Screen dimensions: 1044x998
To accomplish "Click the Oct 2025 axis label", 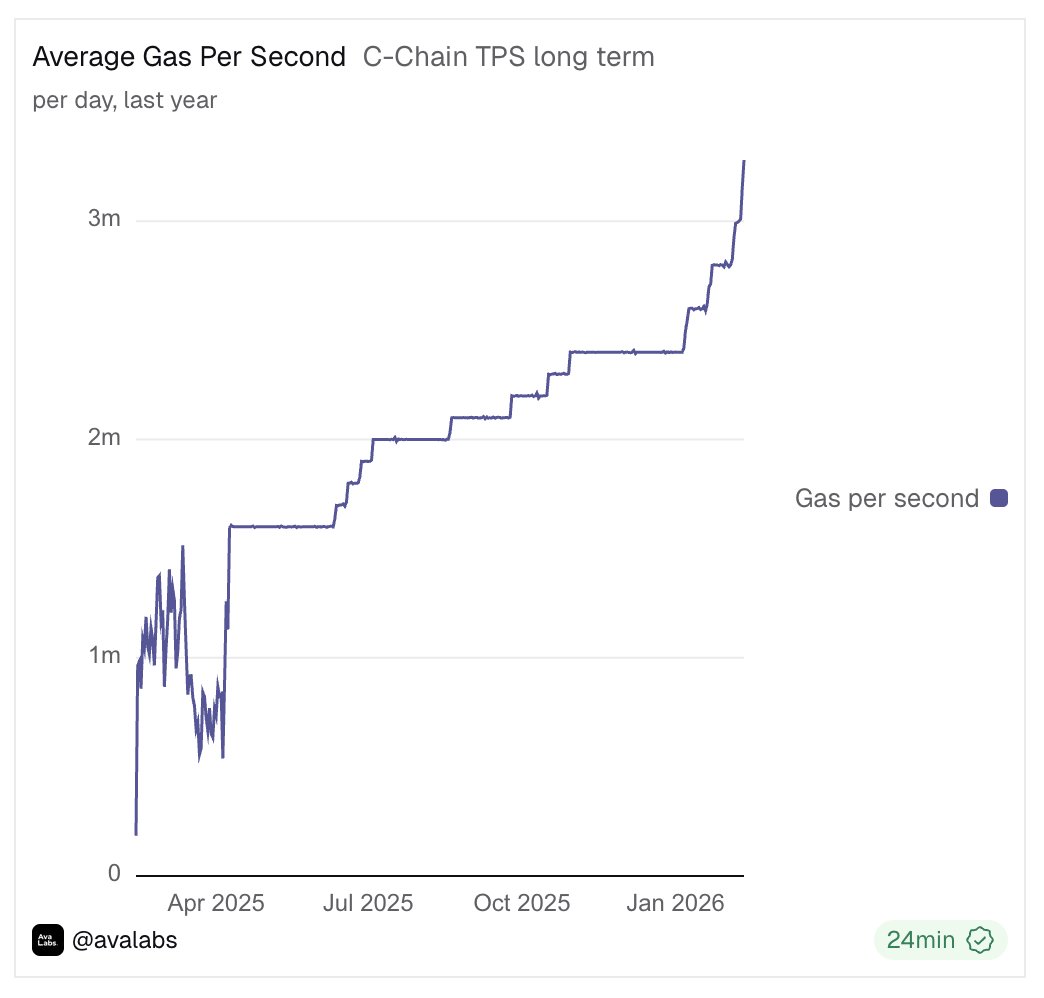I will (x=521, y=903).
